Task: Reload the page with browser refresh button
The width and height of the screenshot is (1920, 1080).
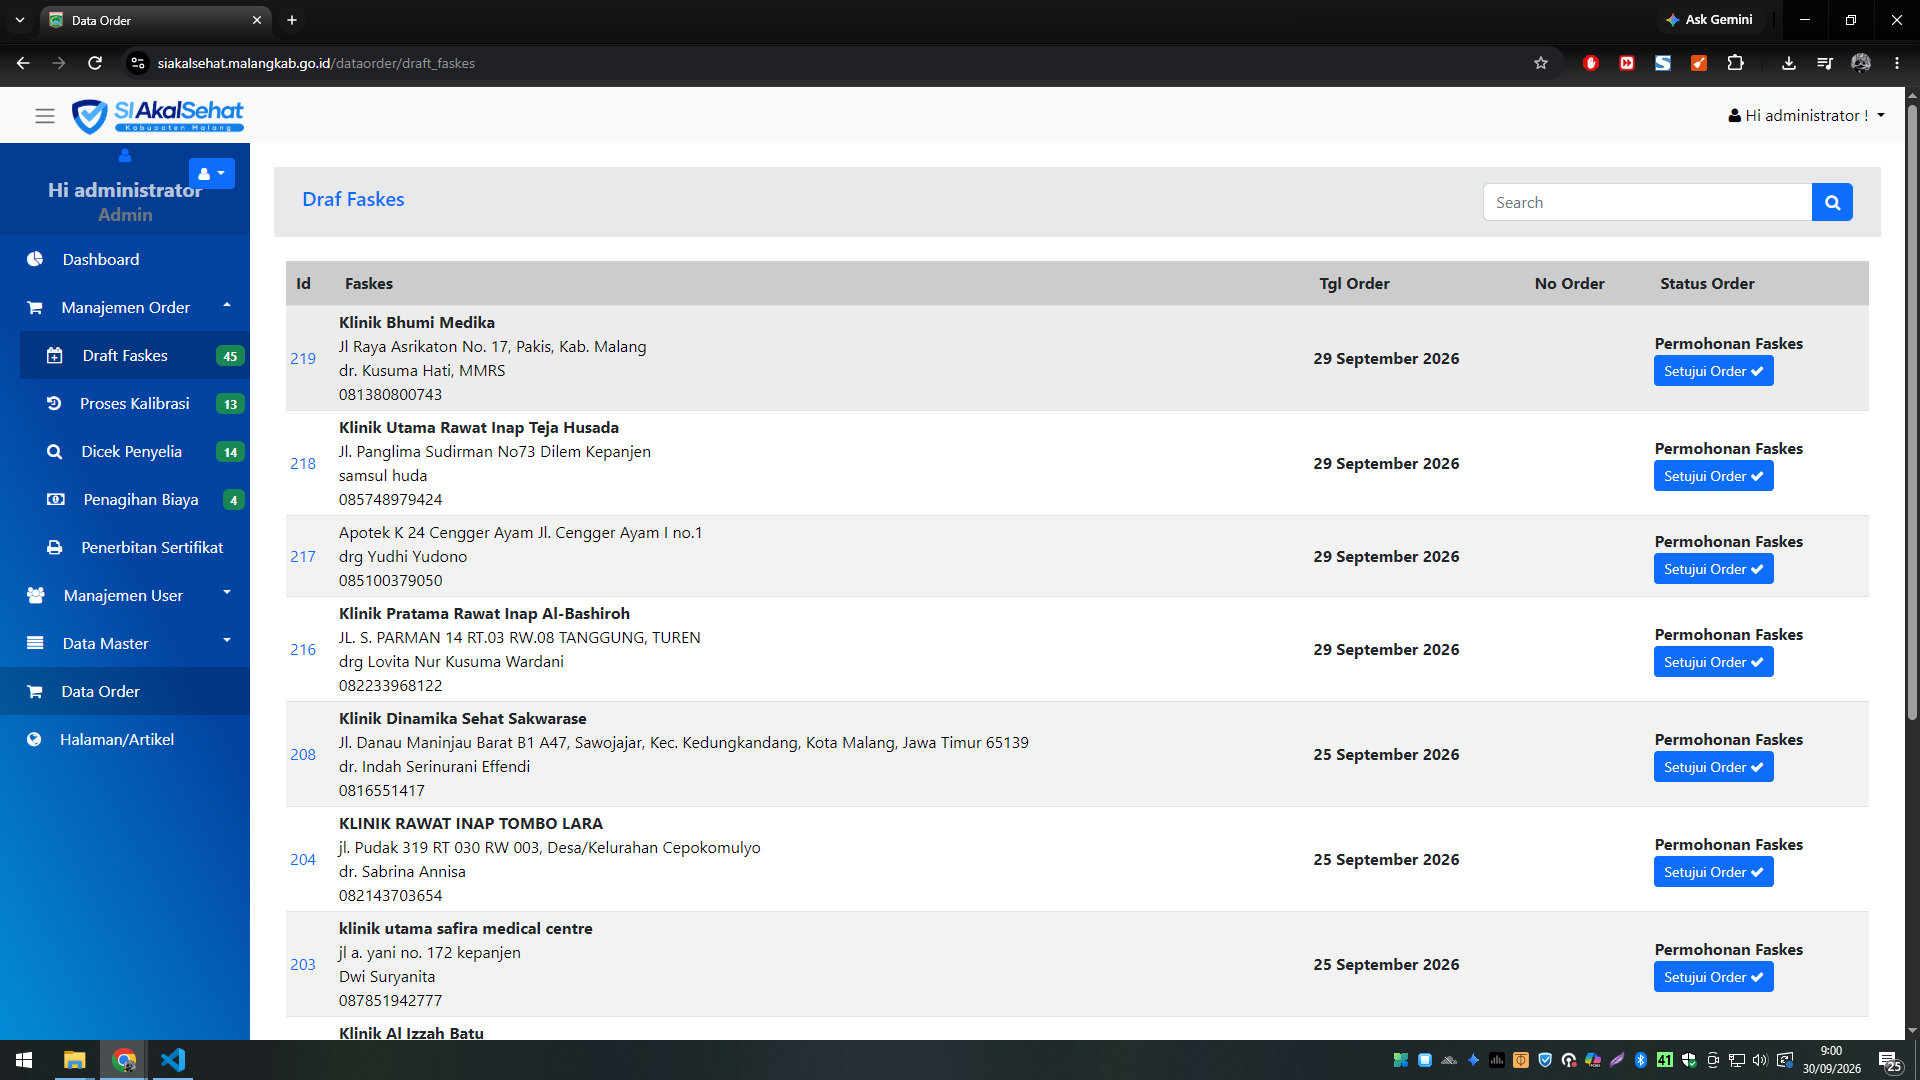Action: click(x=95, y=63)
